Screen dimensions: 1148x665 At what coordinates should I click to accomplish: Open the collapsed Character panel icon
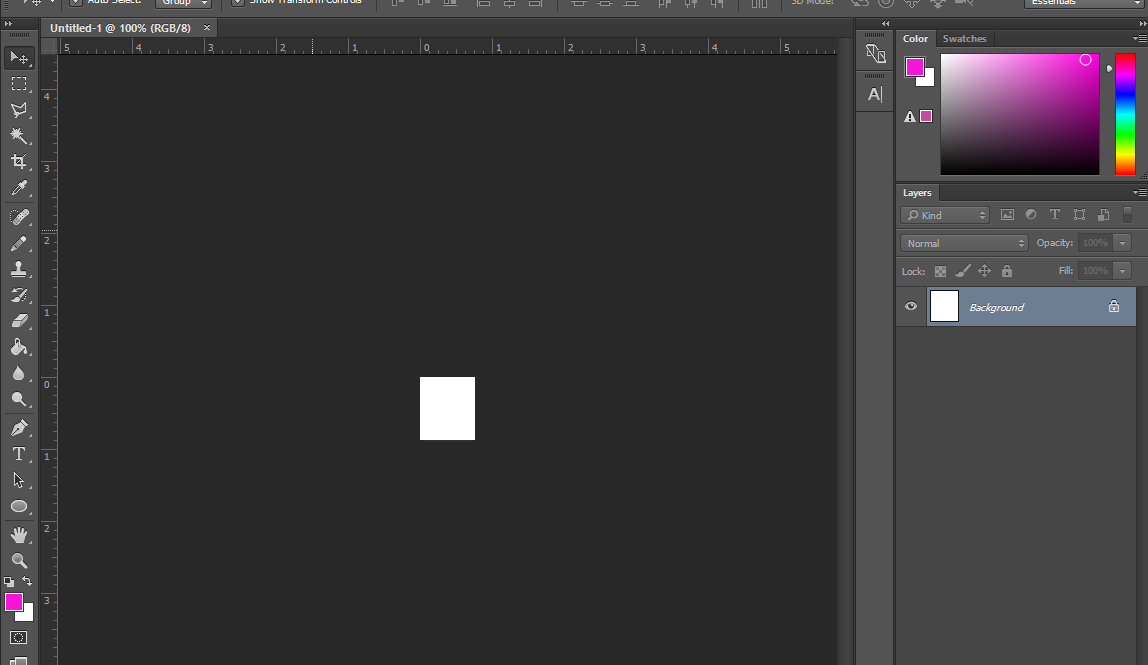875,94
